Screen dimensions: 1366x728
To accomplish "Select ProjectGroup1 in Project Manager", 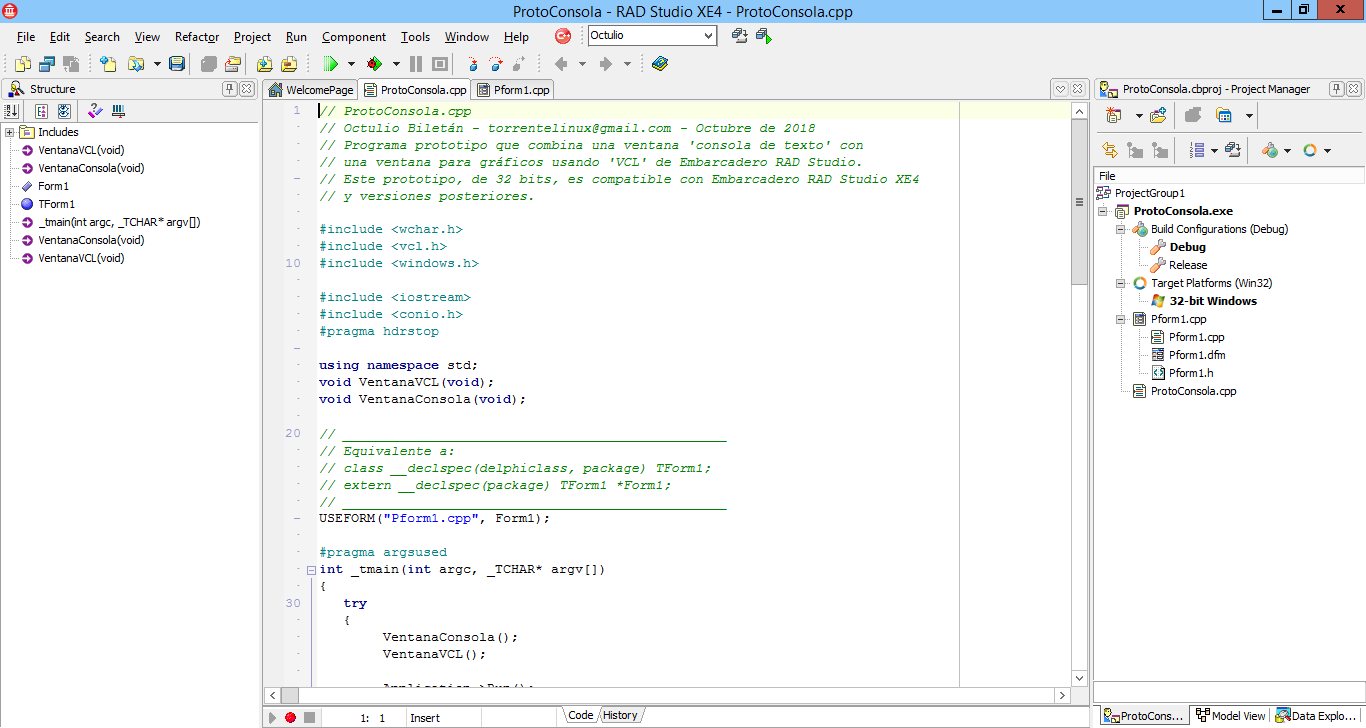I will tap(1150, 193).
